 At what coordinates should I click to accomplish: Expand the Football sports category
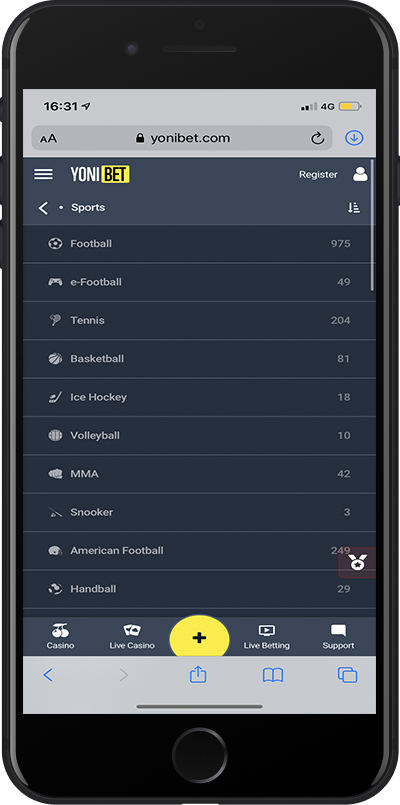click(199, 244)
